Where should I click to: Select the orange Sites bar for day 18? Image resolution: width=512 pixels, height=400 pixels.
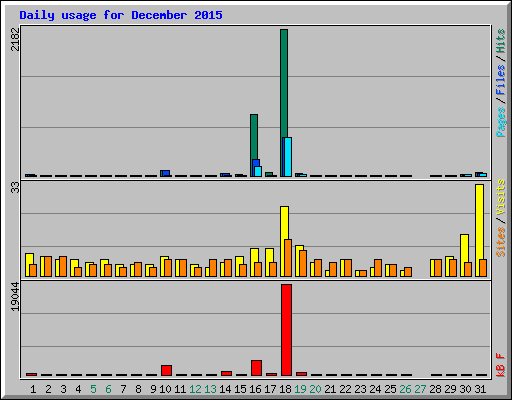click(x=288, y=258)
